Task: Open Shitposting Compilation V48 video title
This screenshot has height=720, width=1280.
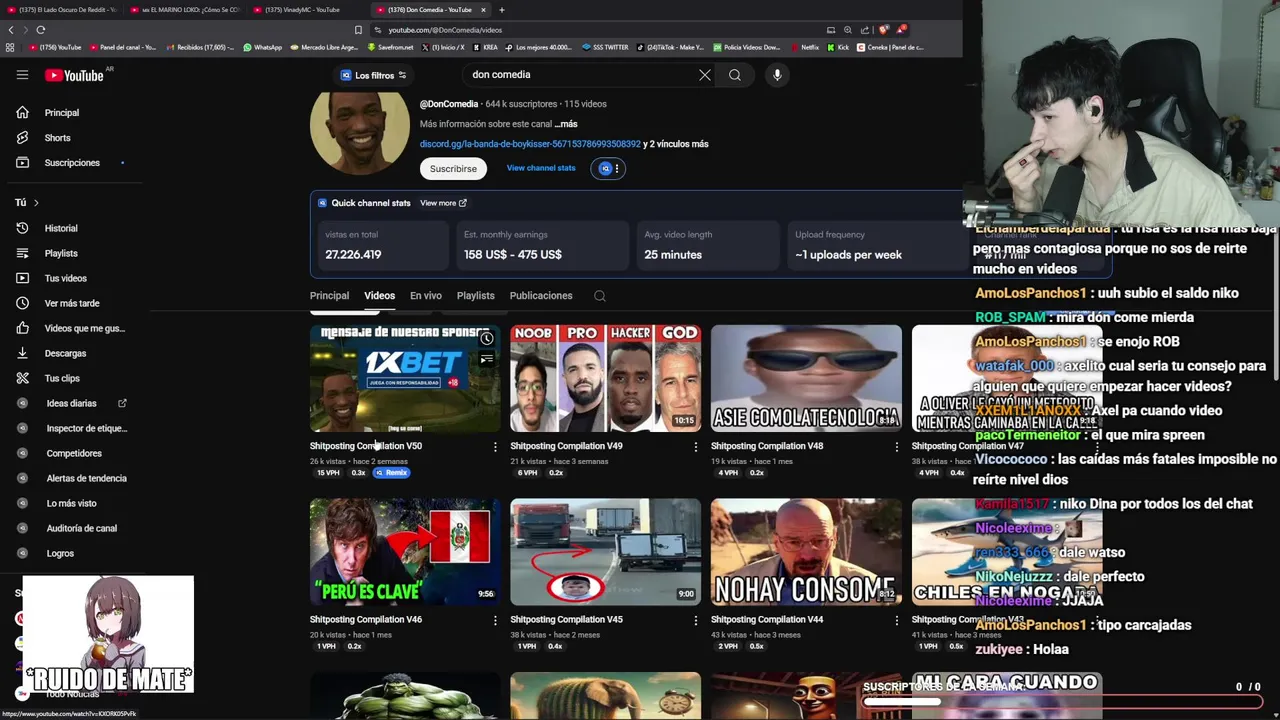Action: 767,447
